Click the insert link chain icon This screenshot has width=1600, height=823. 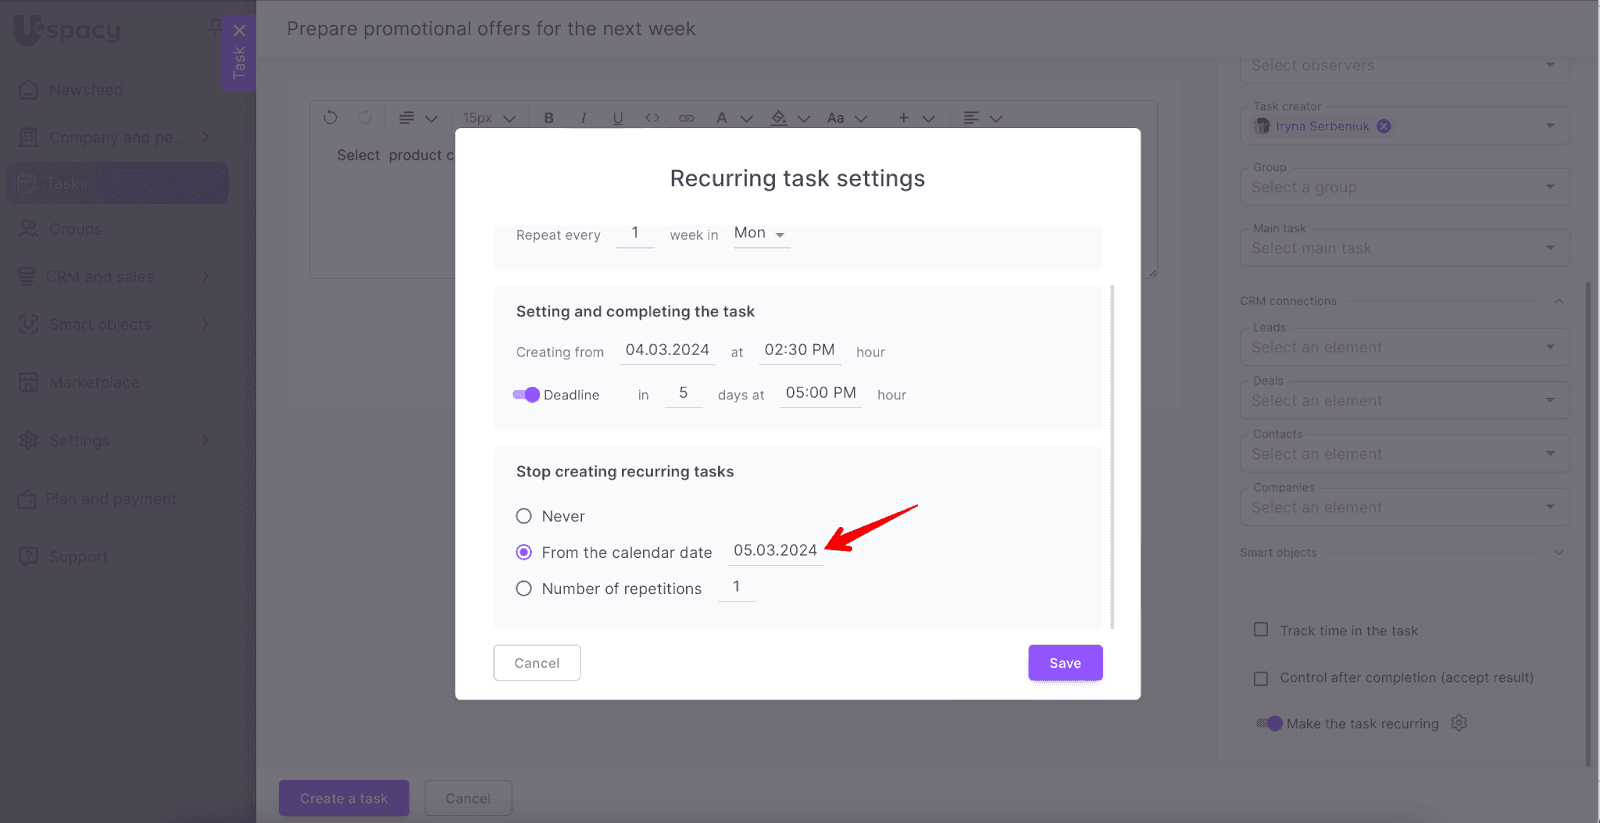687,118
